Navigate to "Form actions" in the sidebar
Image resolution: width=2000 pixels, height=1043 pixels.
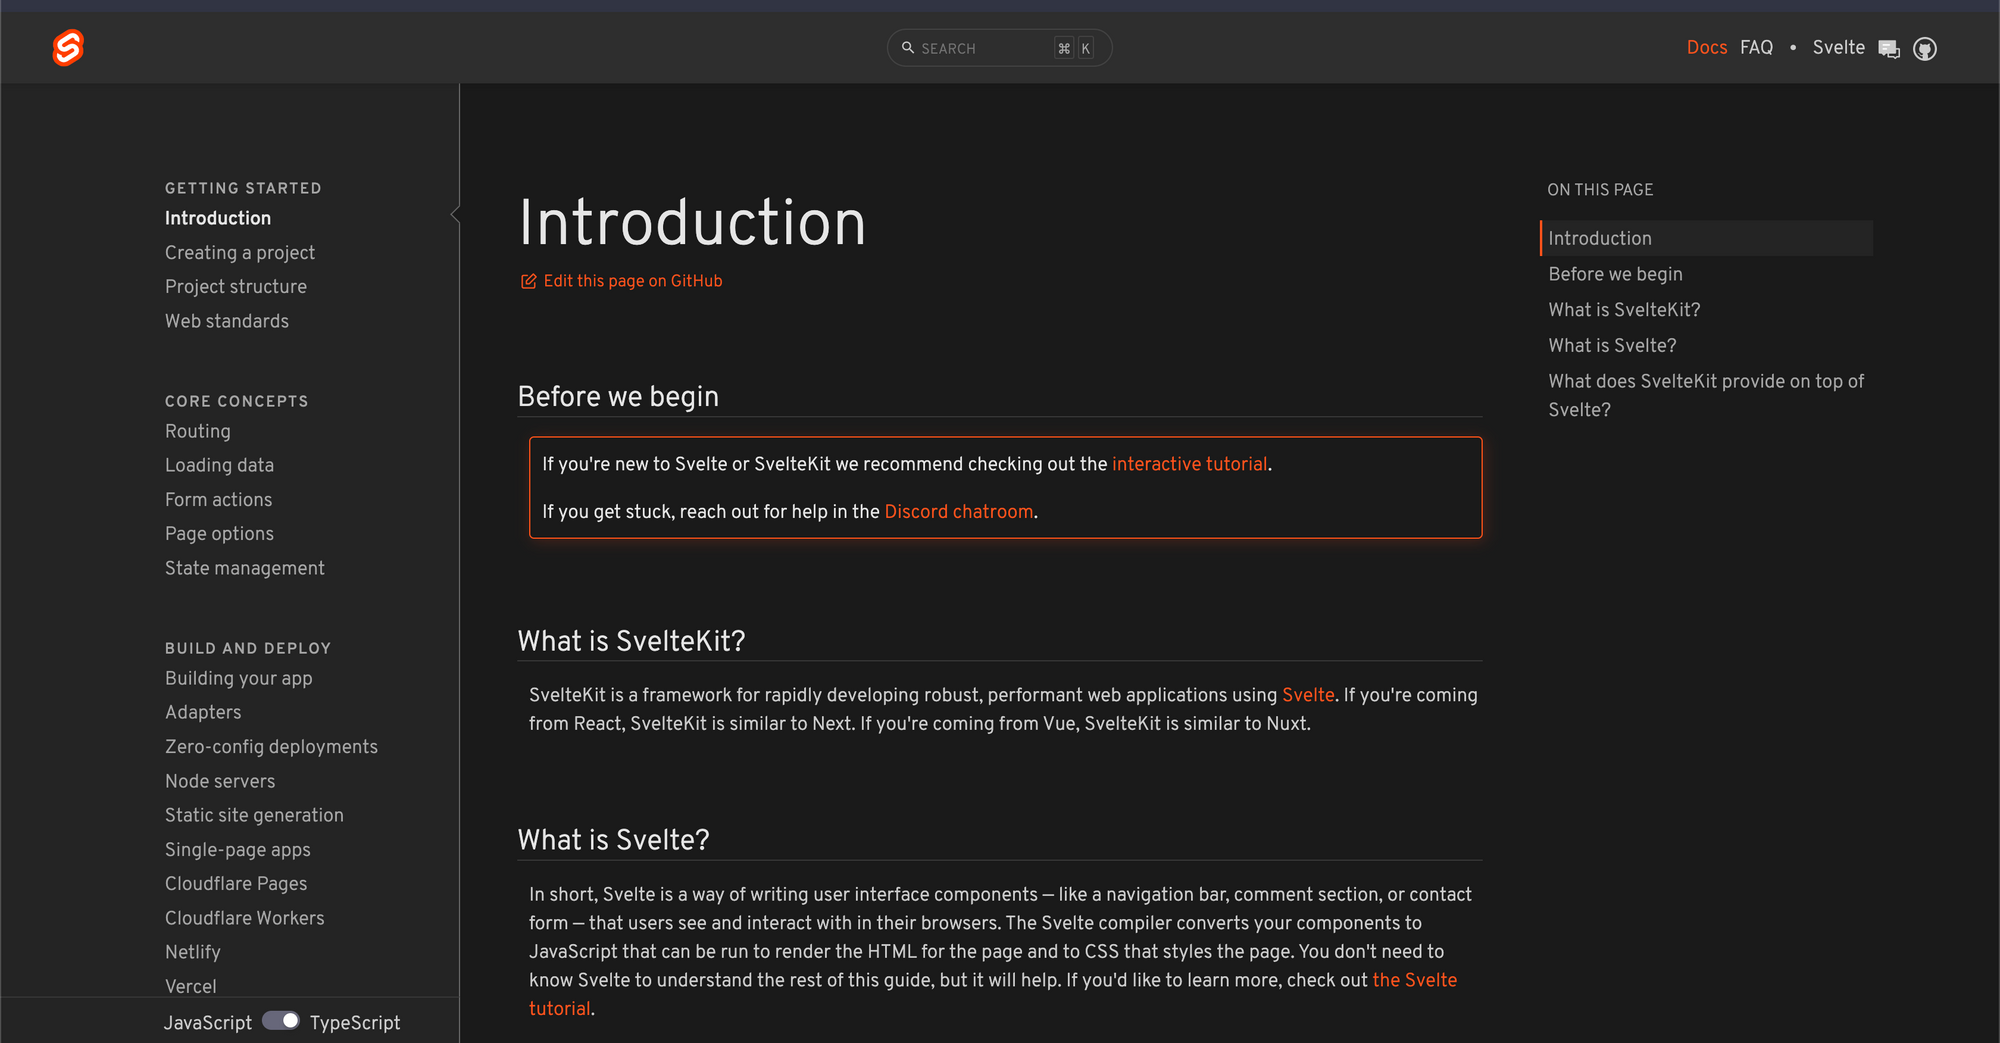218,500
